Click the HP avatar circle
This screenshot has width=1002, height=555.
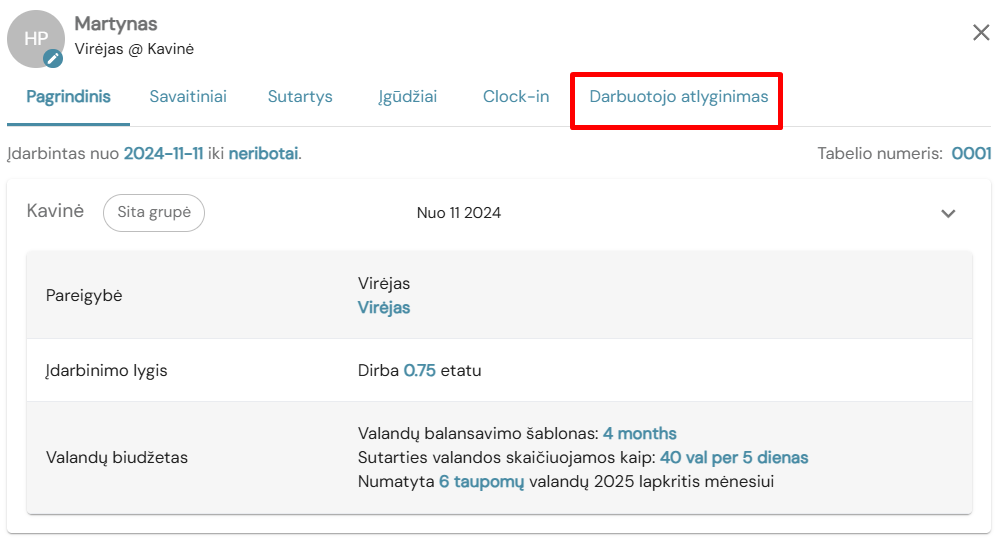click(36, 39)
